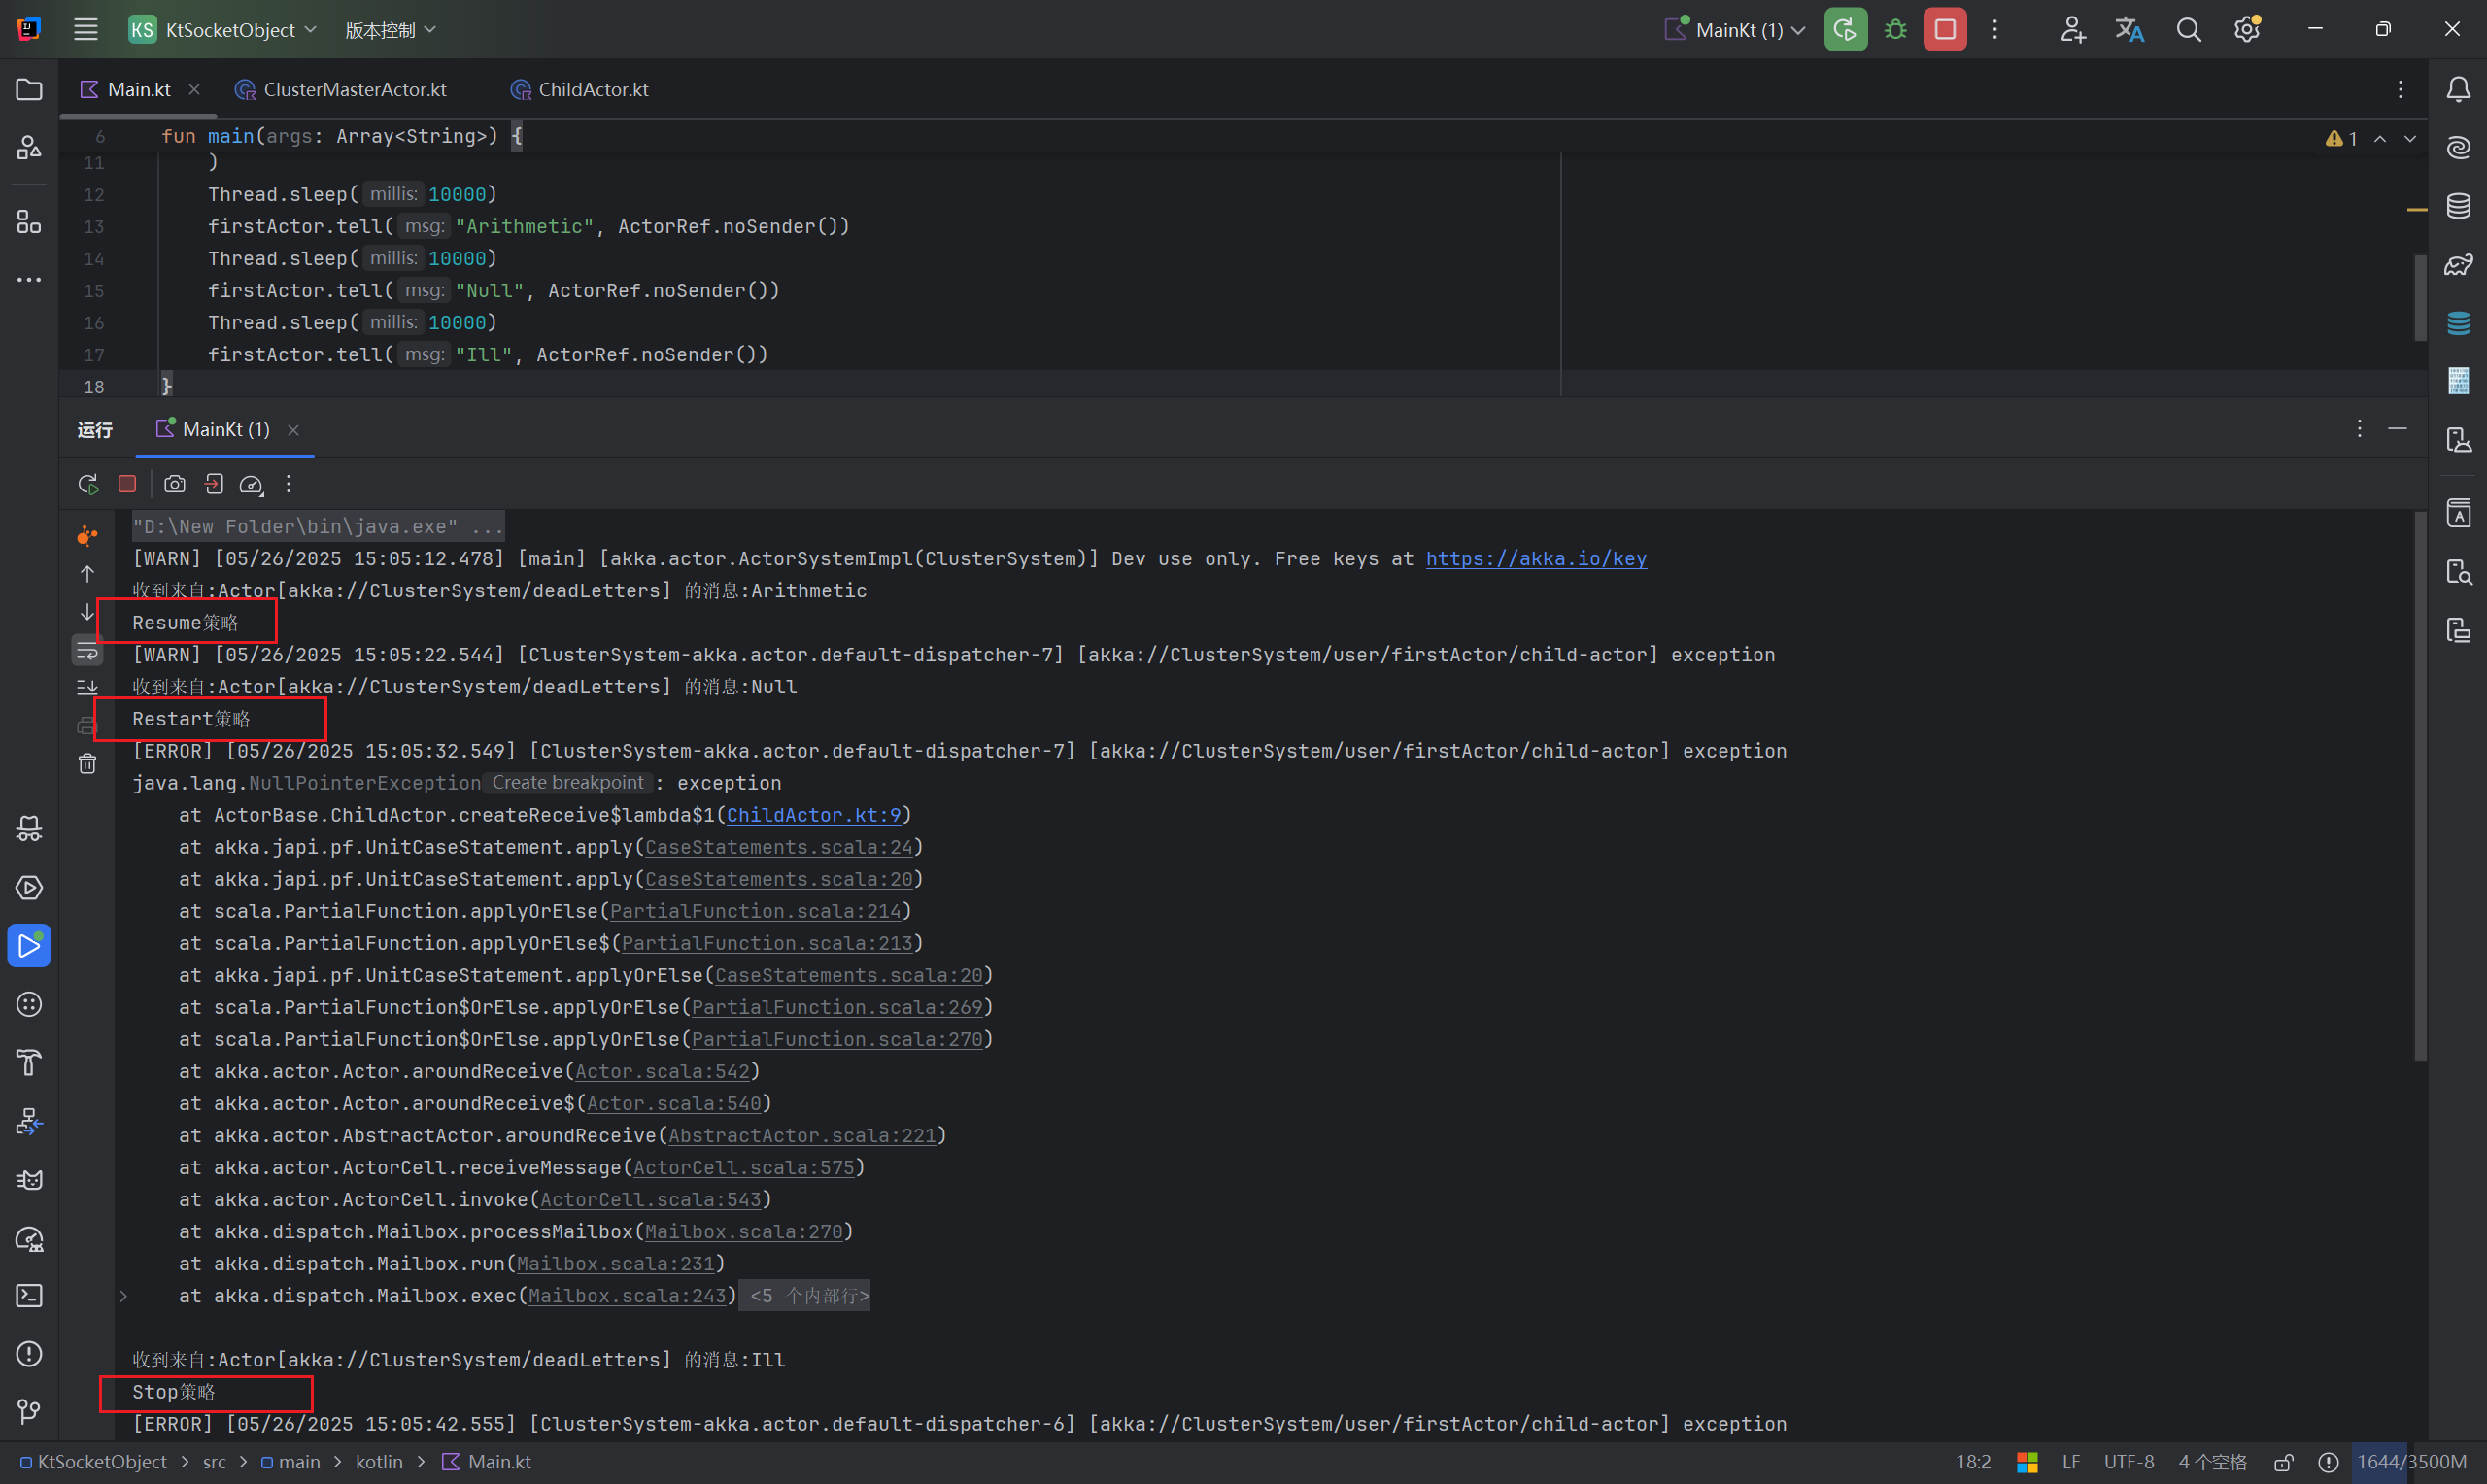Click UTF-8 encoding in status bar
Viewport: 2487px width, 1484px height.
pos(2128,1462)
